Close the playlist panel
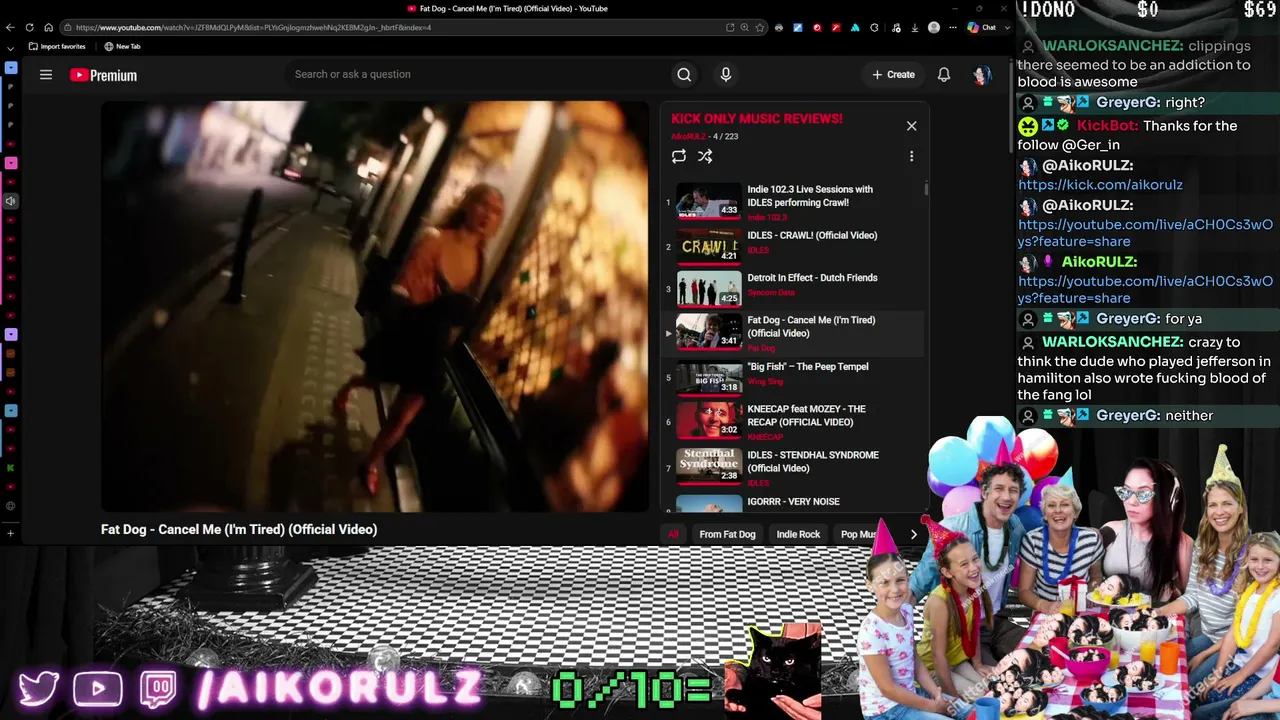 (911, 126)
